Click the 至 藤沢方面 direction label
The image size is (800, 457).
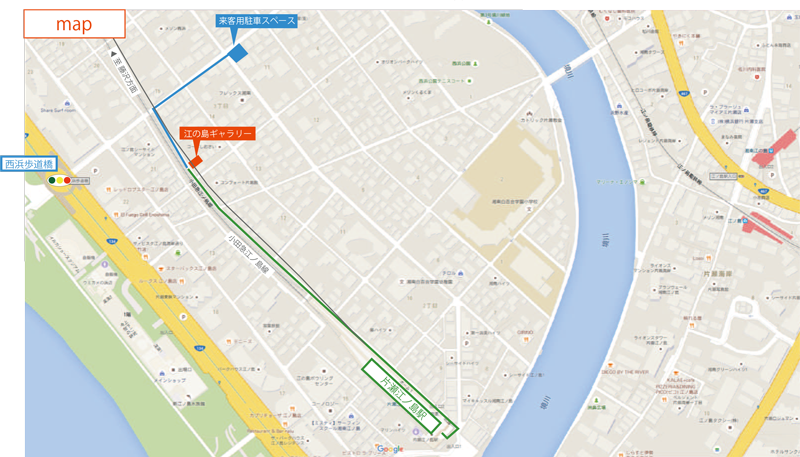[125, 72]
